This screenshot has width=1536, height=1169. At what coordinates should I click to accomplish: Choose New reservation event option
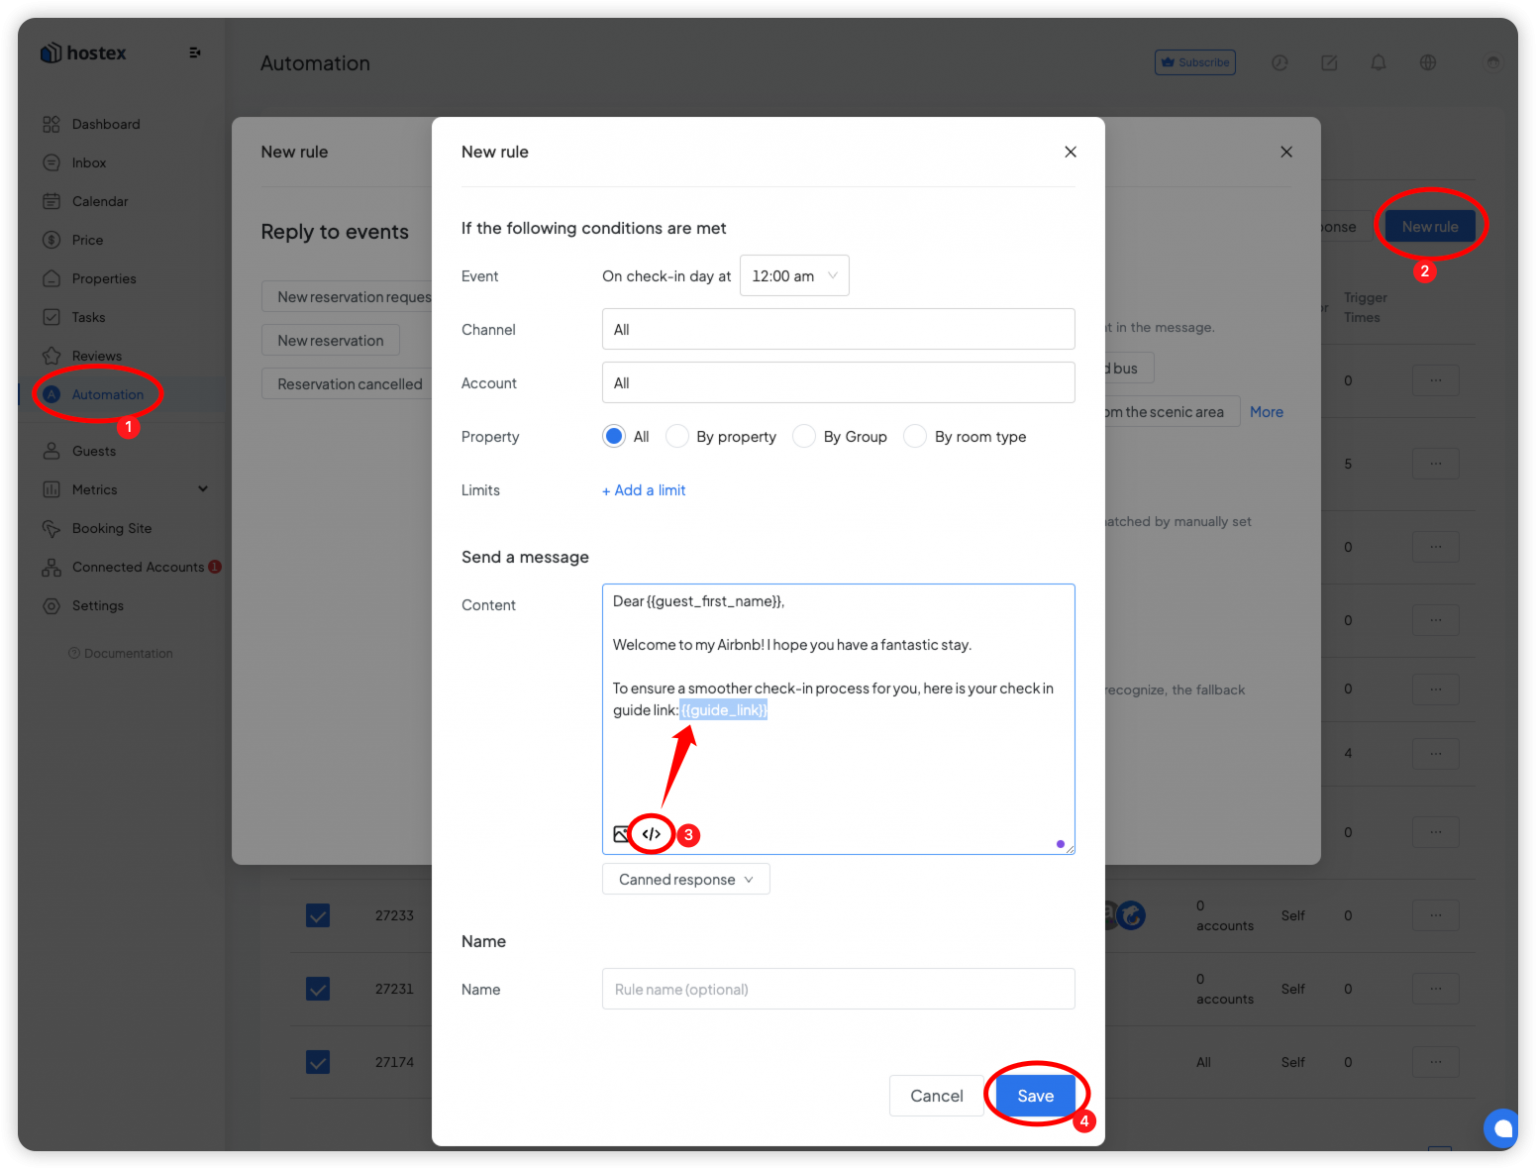click(x=330, y=341)
